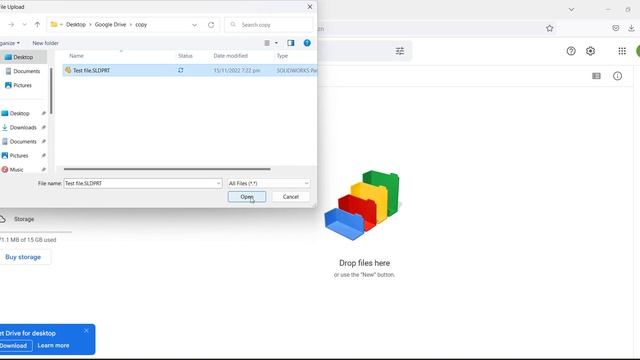The width and height of the screenshot is (640, 360).
Task: Close the File Upload dialog
Action: click(310, 7)
